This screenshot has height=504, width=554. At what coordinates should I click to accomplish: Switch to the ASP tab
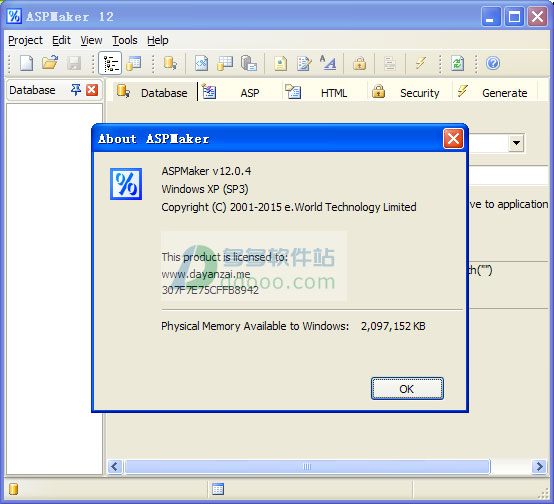tap(240, 92)
